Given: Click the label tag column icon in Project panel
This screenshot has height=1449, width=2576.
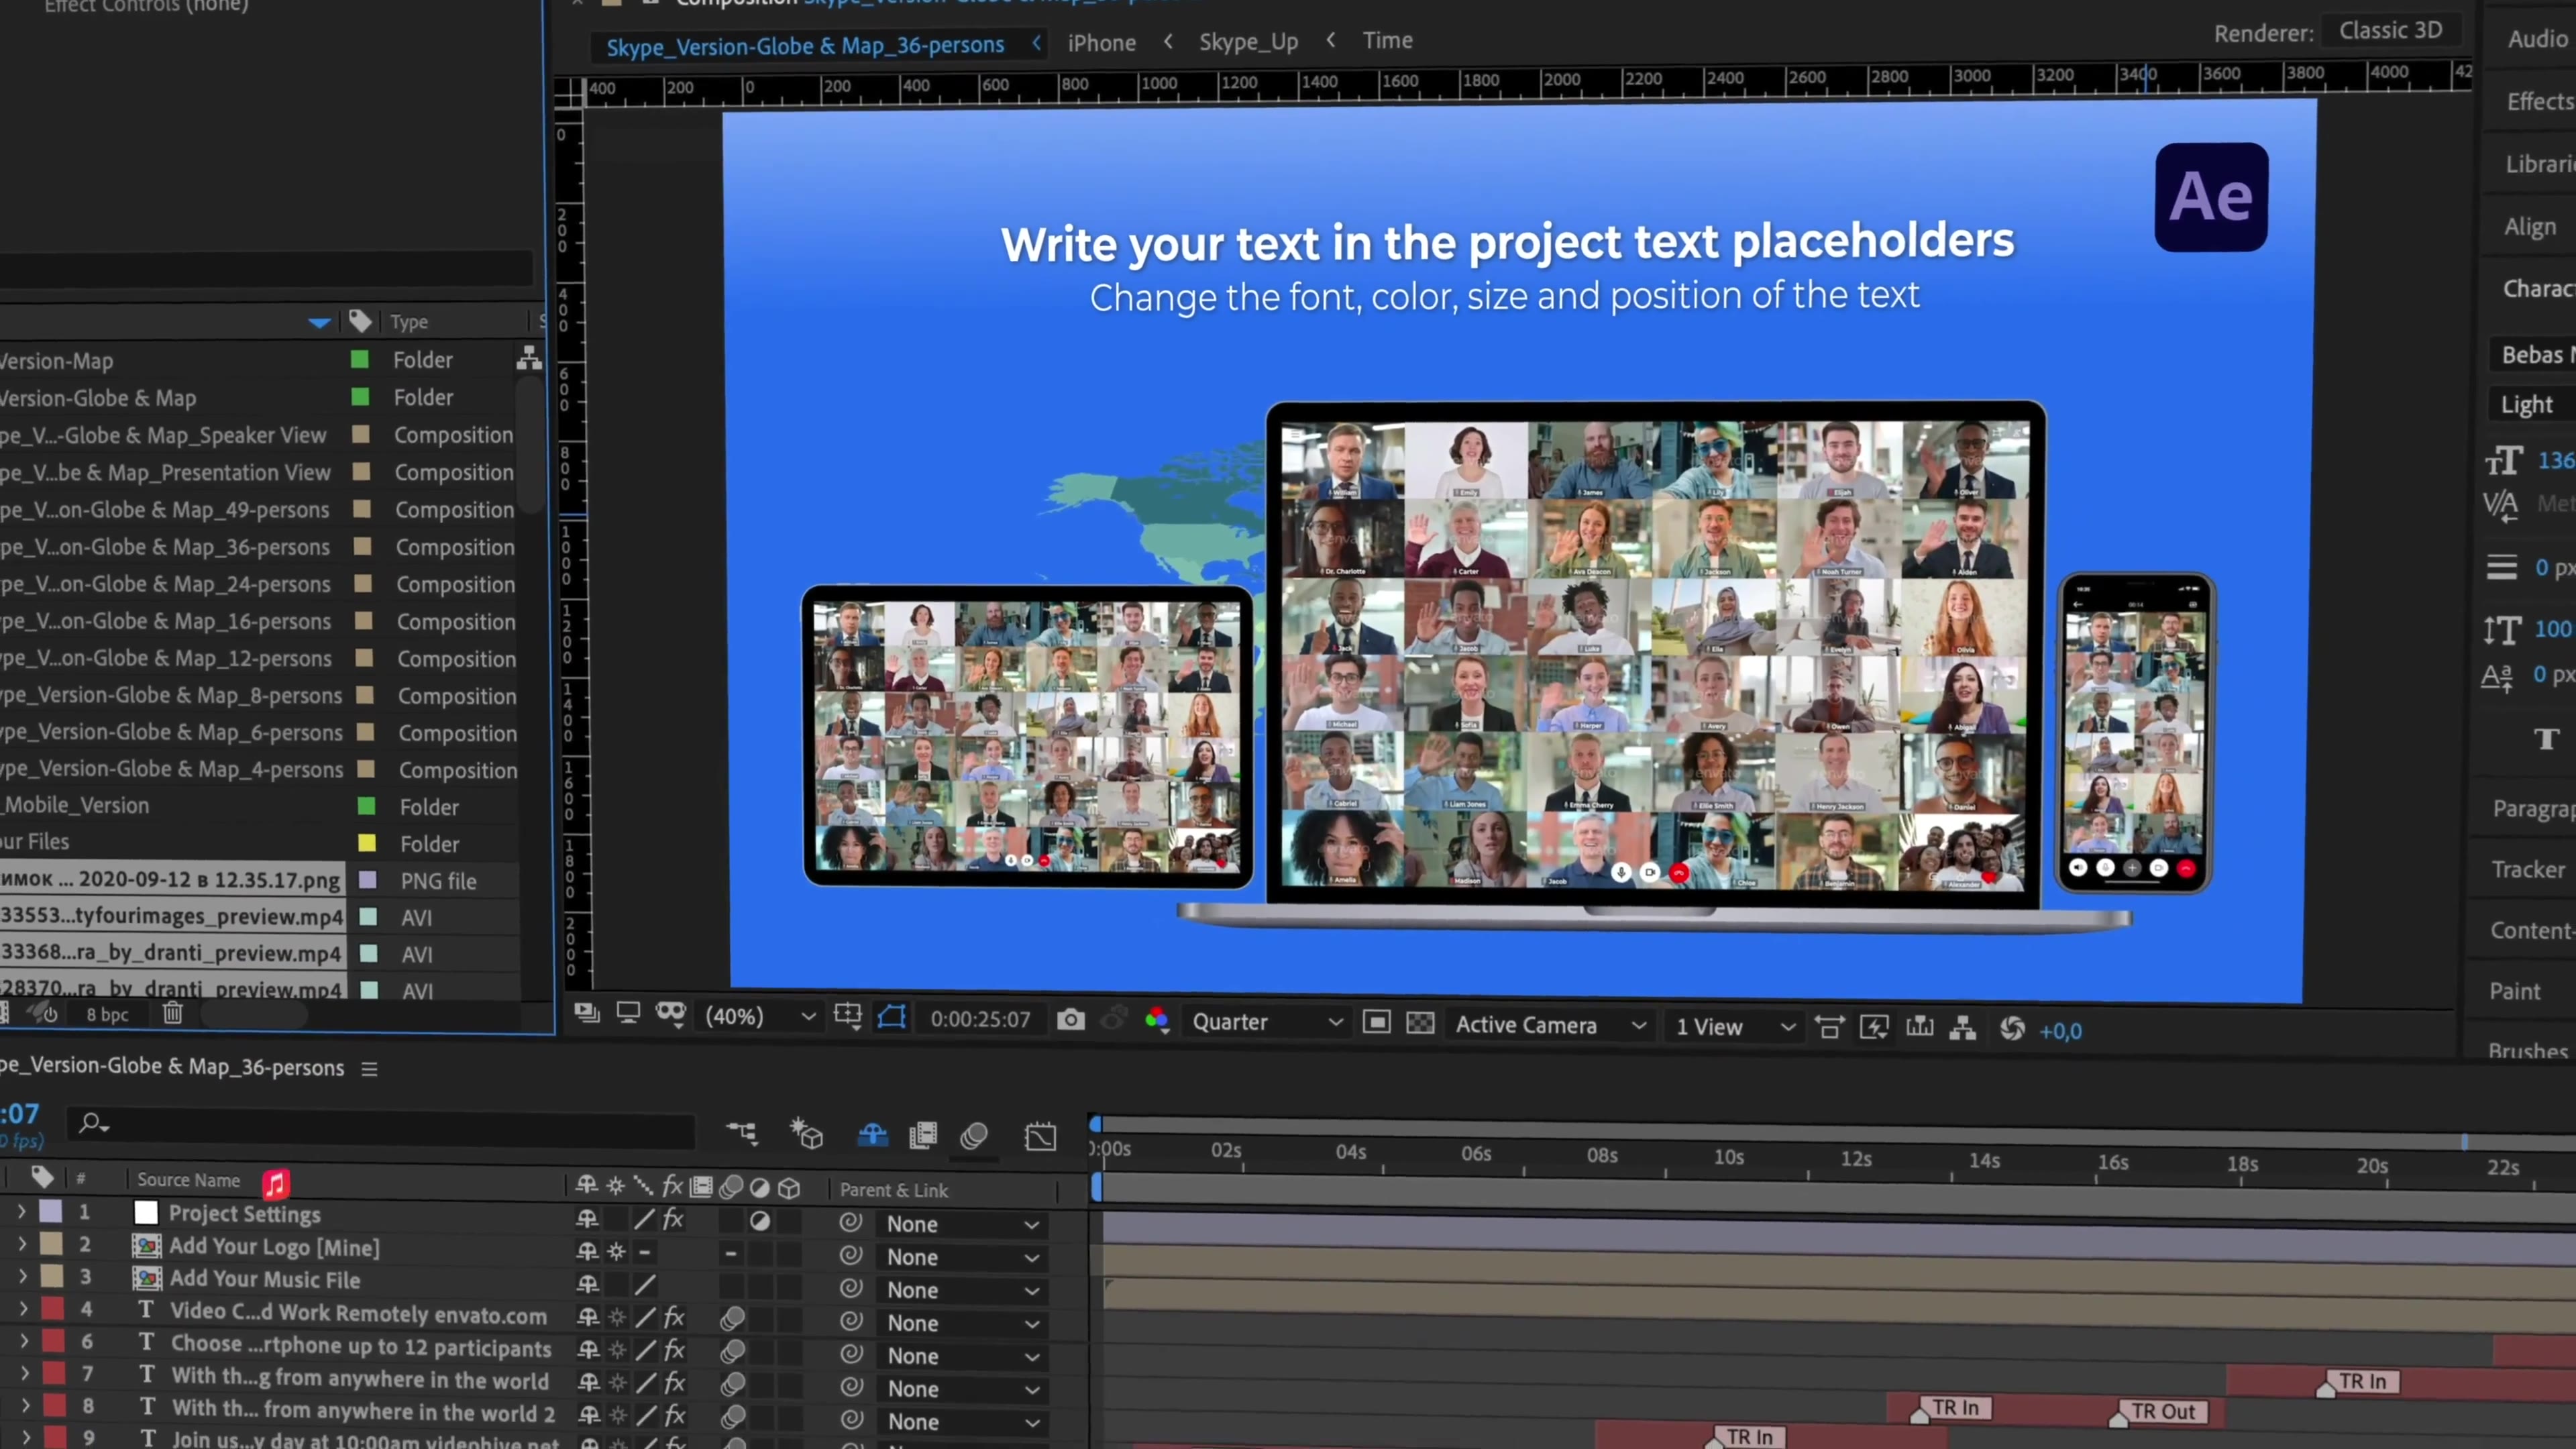Looking at the screenshot, I should [360, 321].
